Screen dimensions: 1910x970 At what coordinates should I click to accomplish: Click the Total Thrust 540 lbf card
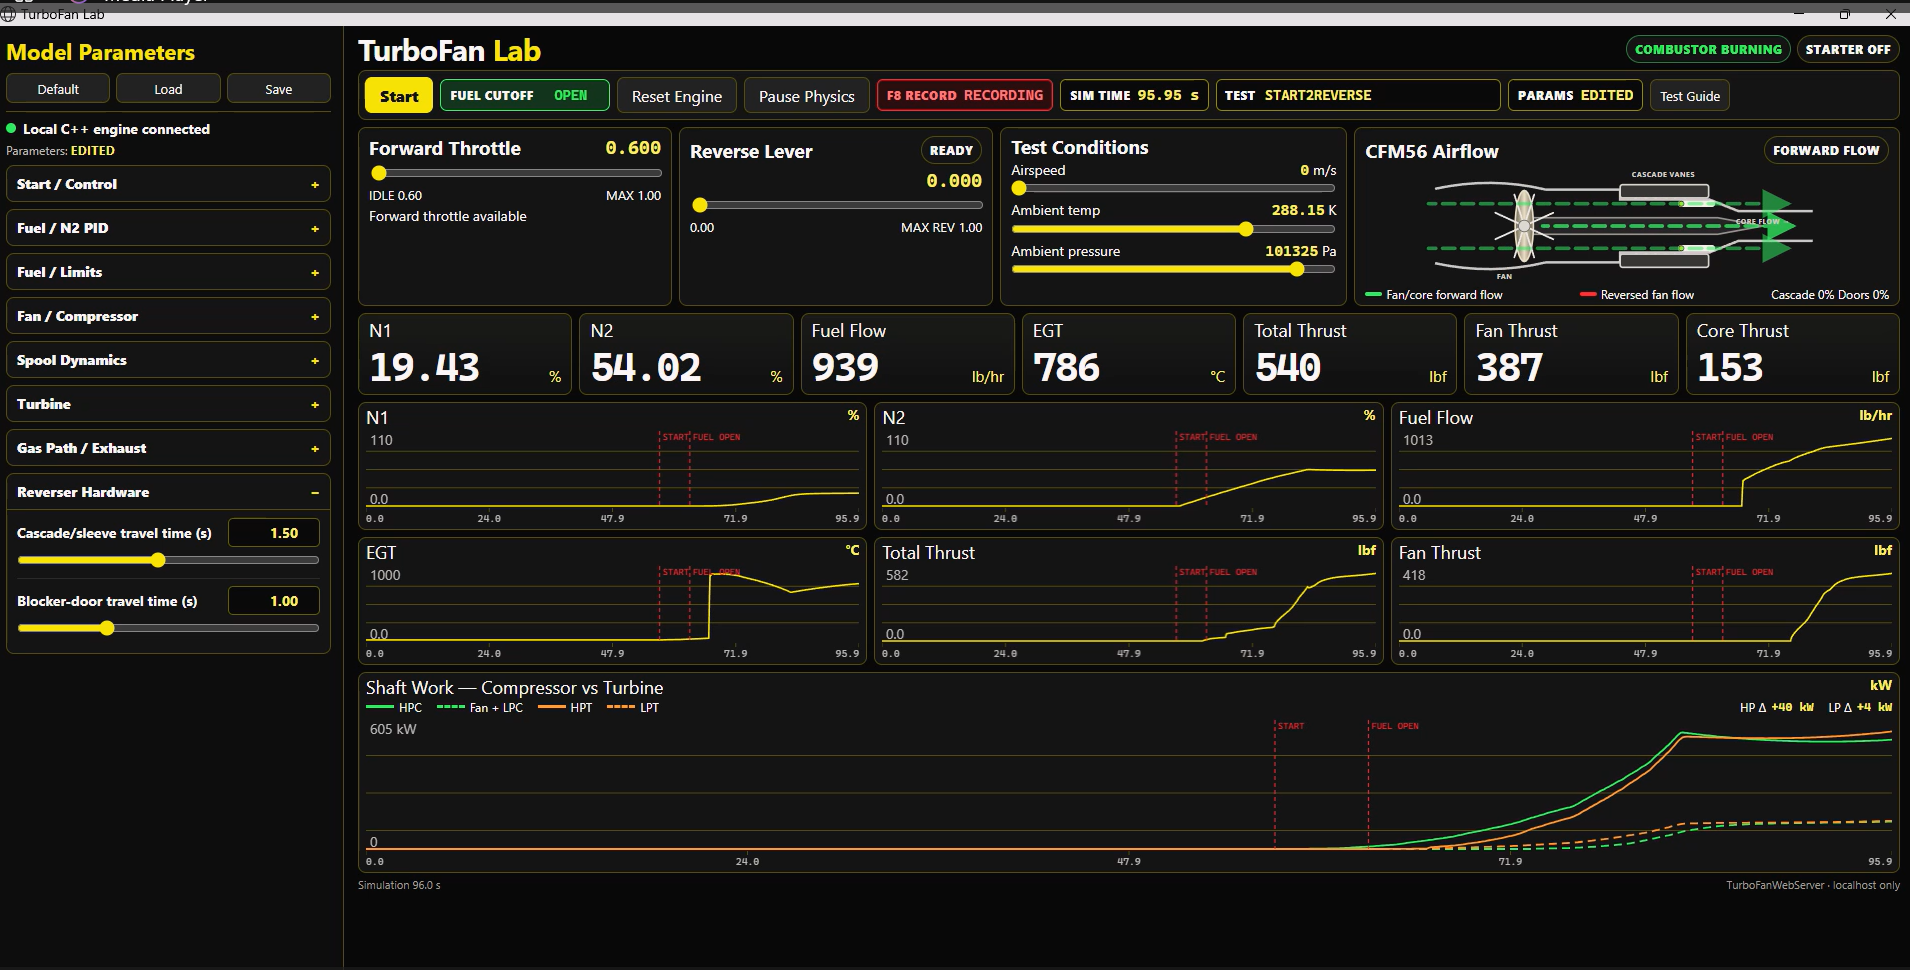point(1350,354)
